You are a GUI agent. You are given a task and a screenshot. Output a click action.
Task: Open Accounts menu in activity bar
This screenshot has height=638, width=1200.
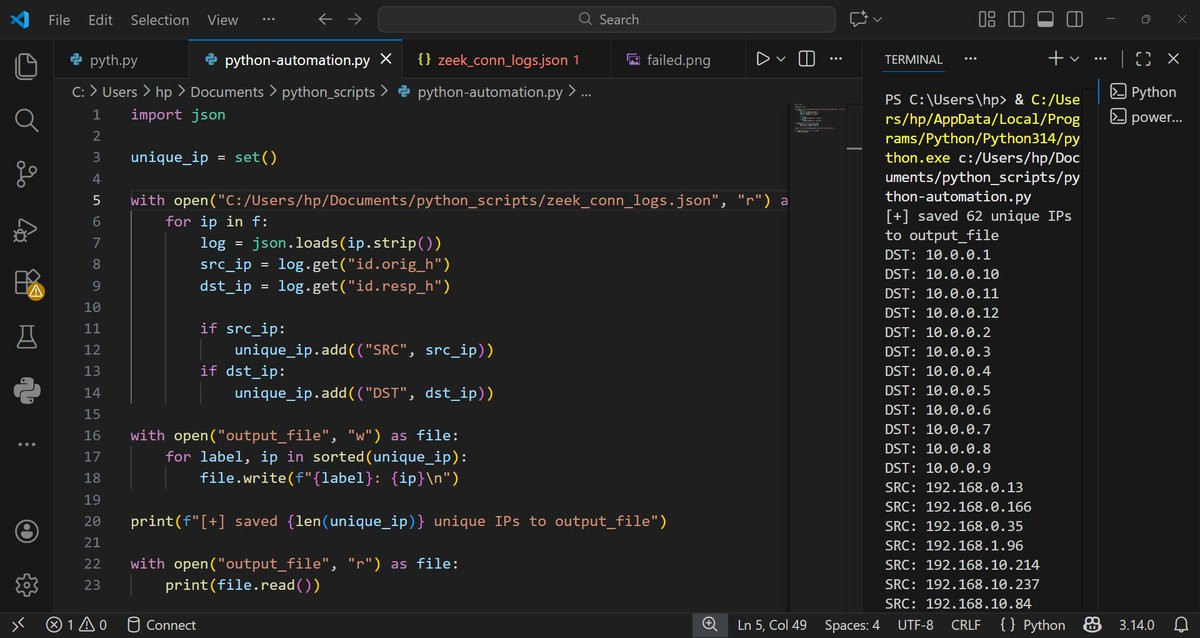27,531
